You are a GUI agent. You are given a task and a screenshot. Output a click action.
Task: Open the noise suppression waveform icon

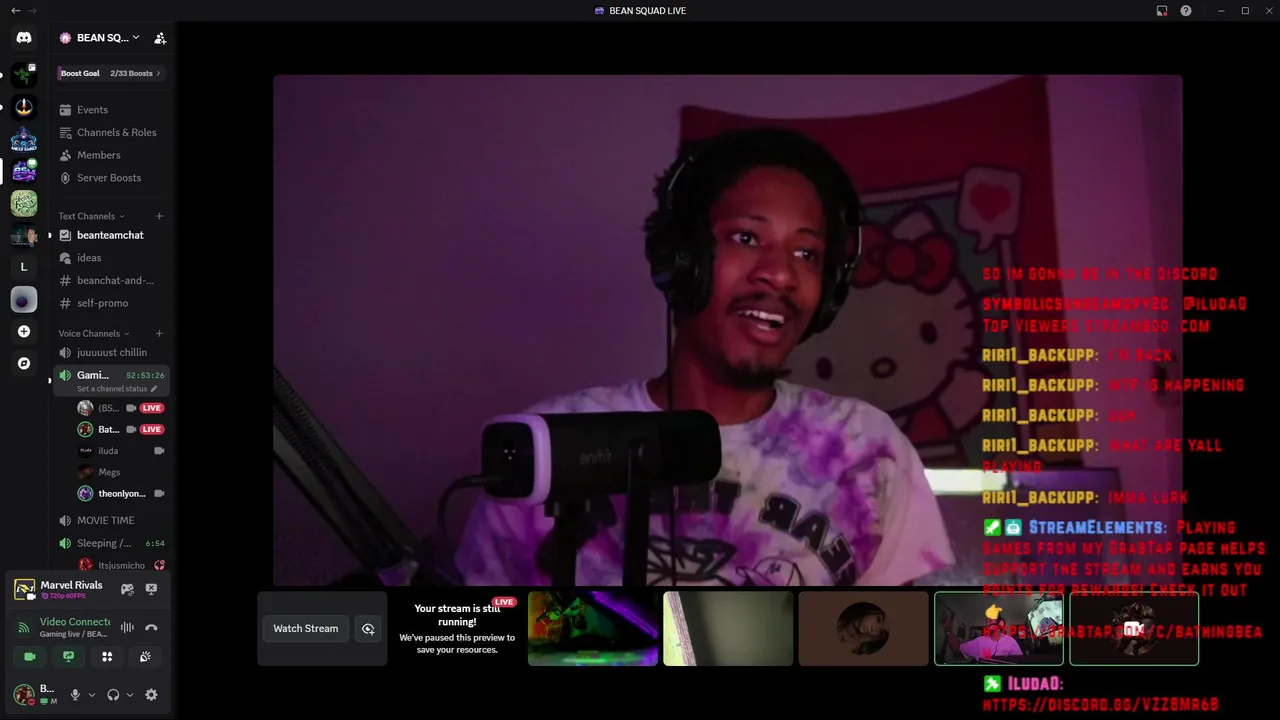127,627
